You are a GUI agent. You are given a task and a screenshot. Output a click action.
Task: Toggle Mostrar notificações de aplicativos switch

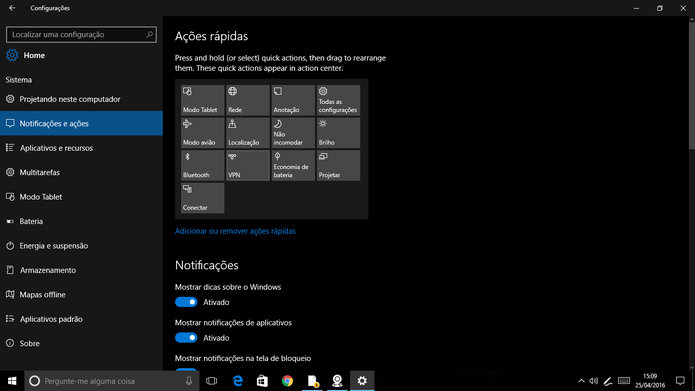(x=186, y=337)
